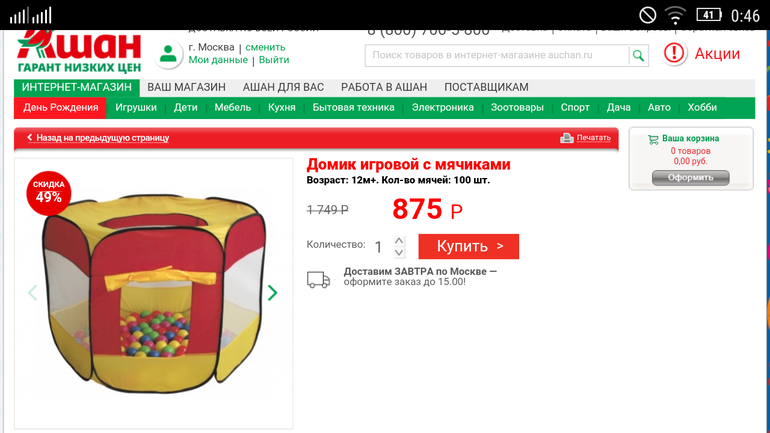Viewport: 770px width, 433px height.
Task: Open the Бытовая техника category
Action: click(354, 108)
